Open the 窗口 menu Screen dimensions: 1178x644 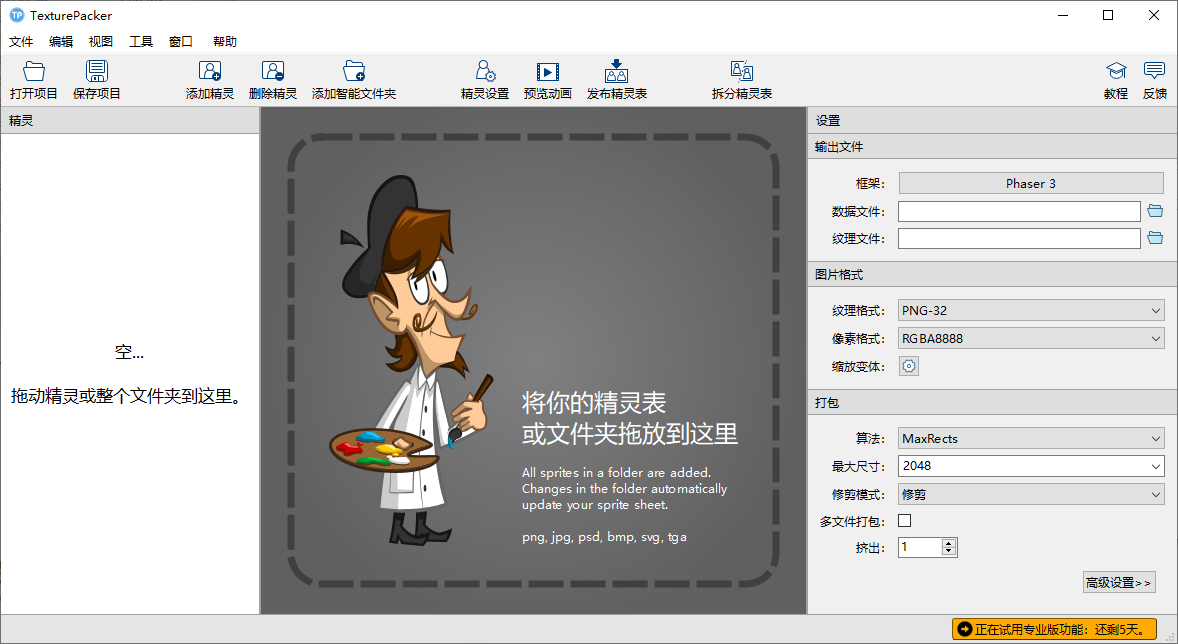coord(181,41)
